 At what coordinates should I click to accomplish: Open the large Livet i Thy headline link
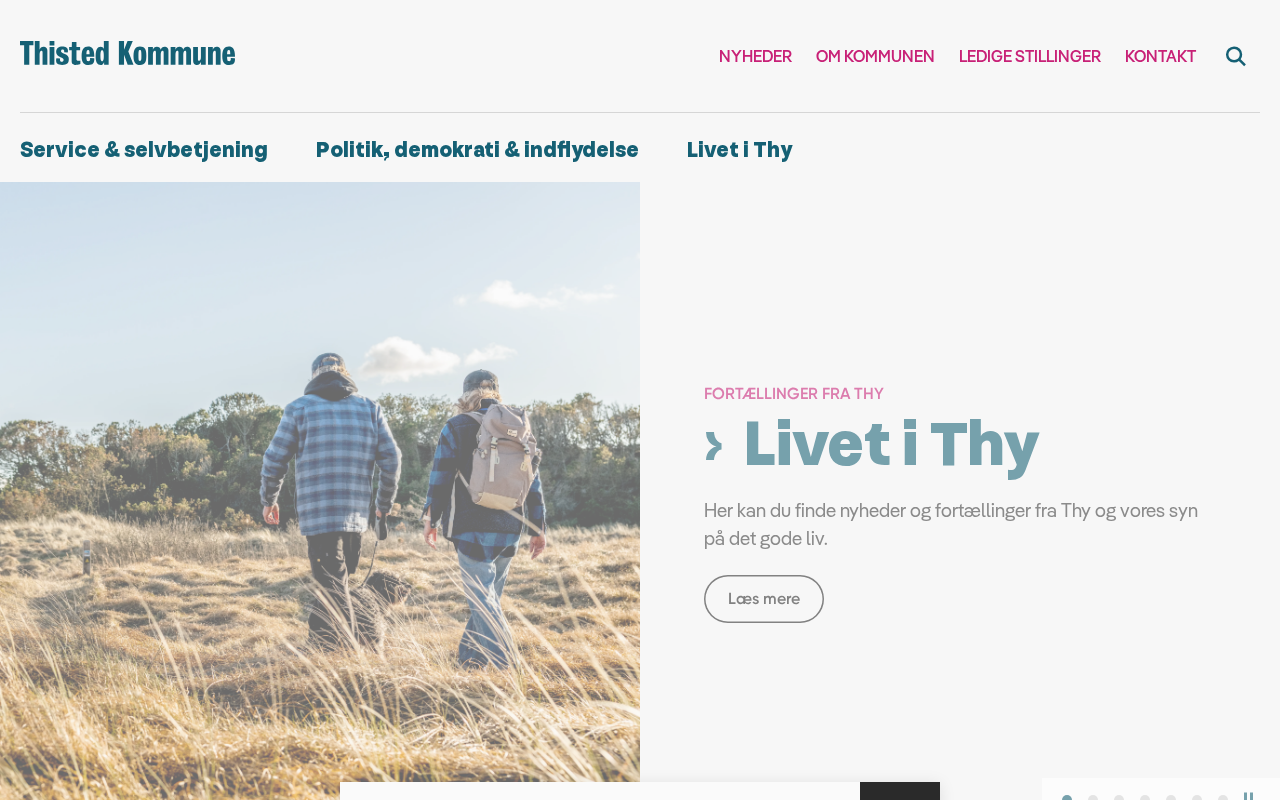(x=891, y=445)
